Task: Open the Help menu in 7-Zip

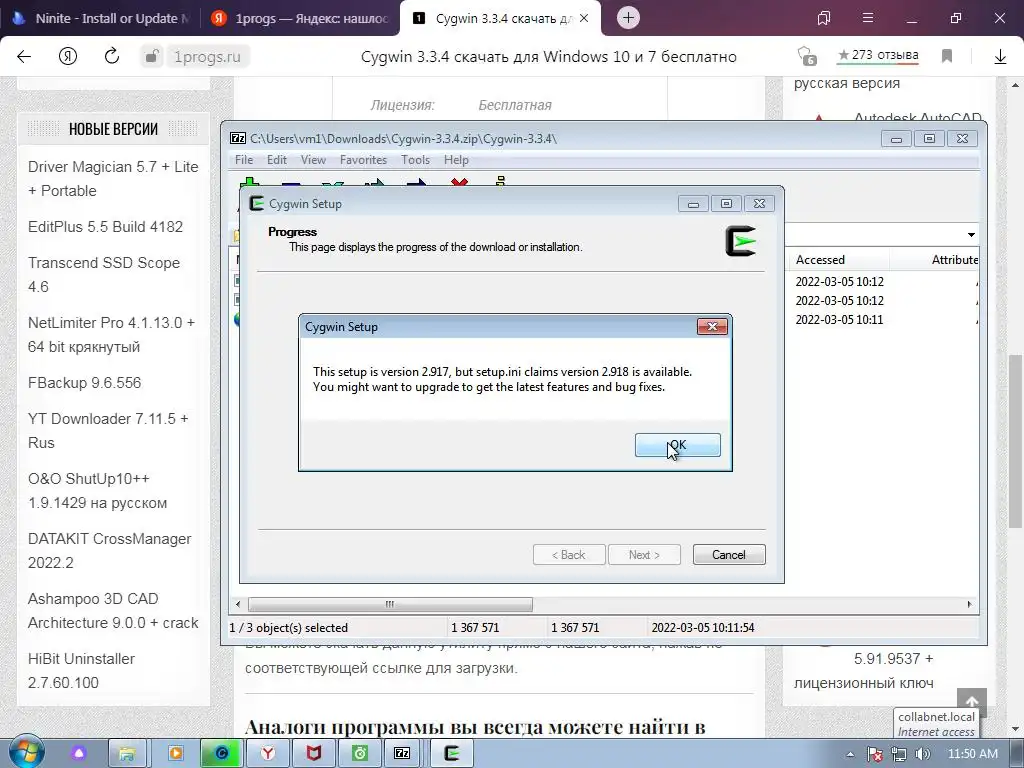Action: click(x=456, y=160)
